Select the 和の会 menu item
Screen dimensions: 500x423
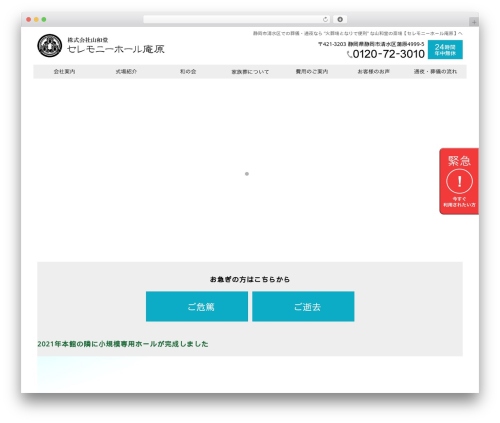188,72
